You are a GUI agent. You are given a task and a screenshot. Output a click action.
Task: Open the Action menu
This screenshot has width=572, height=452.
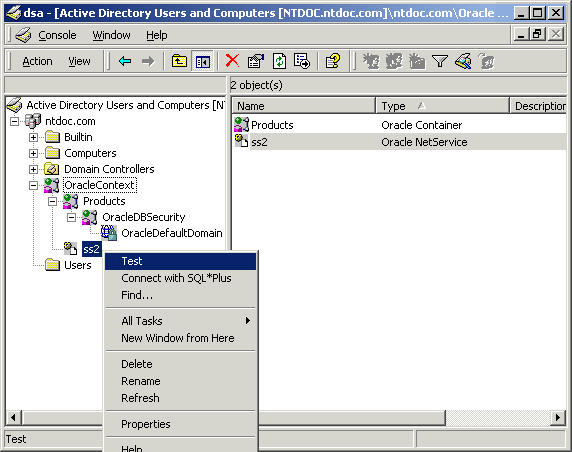(37, 61)
